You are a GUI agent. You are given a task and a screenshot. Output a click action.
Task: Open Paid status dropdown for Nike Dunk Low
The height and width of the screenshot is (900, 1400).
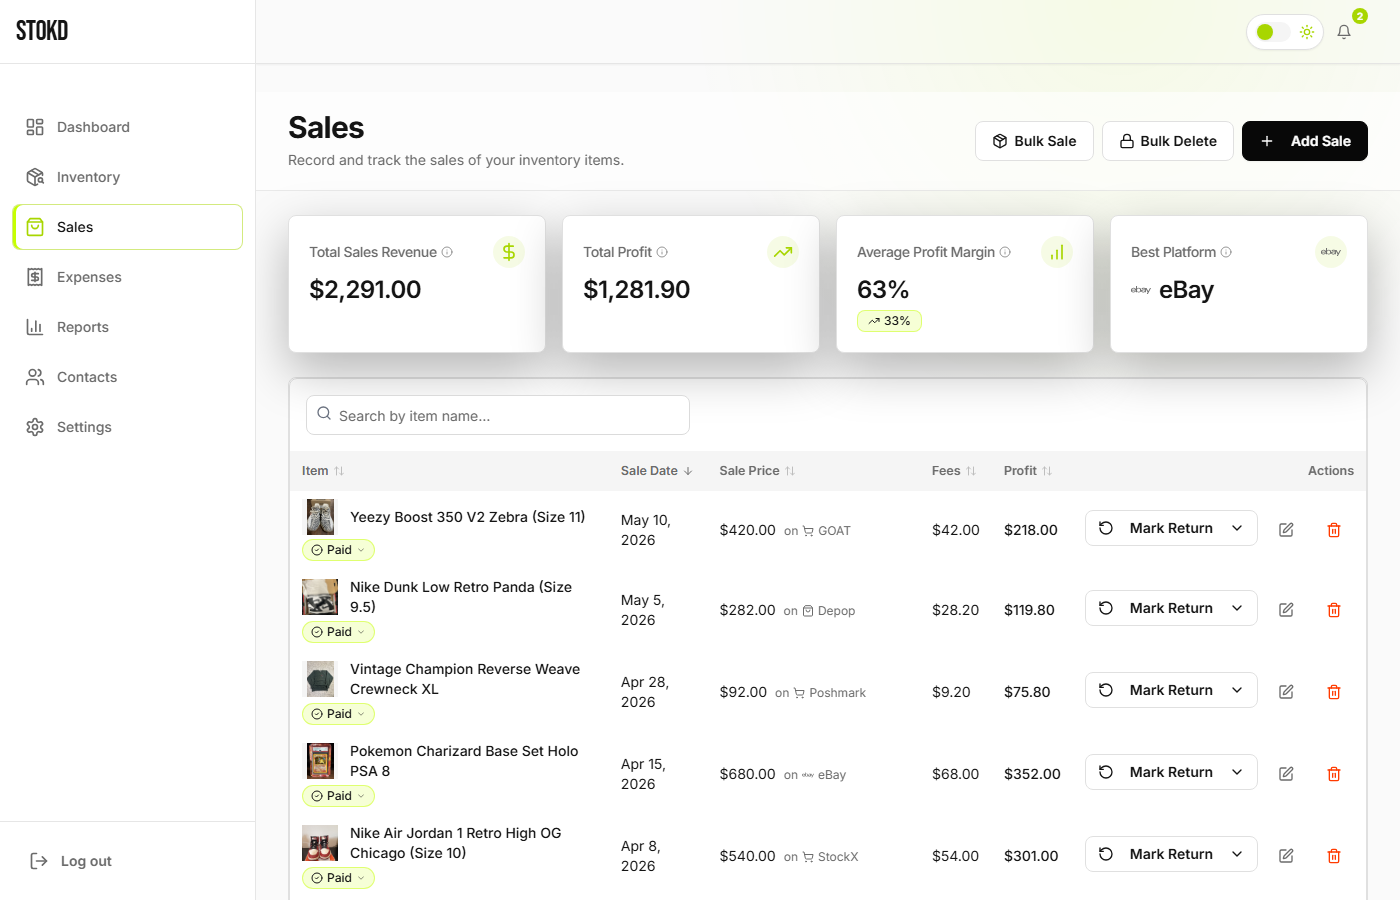pyautogui.click(x=338, y=632)
